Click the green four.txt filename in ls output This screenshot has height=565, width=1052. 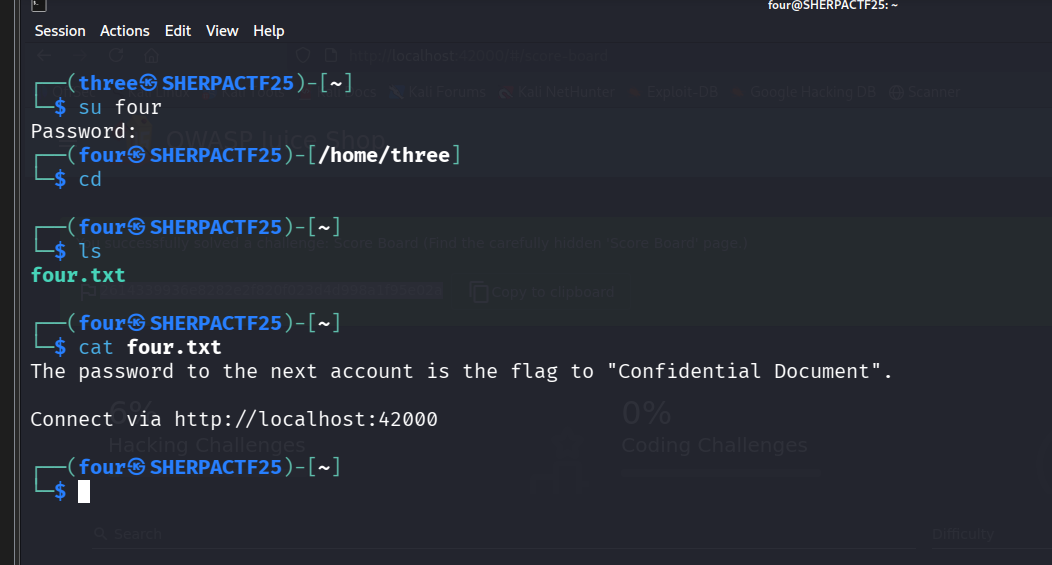78,275
